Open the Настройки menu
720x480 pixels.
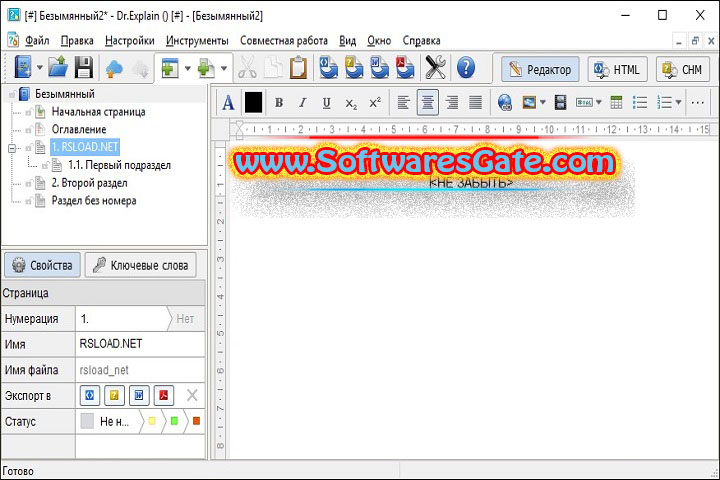[x=129, y=41]
